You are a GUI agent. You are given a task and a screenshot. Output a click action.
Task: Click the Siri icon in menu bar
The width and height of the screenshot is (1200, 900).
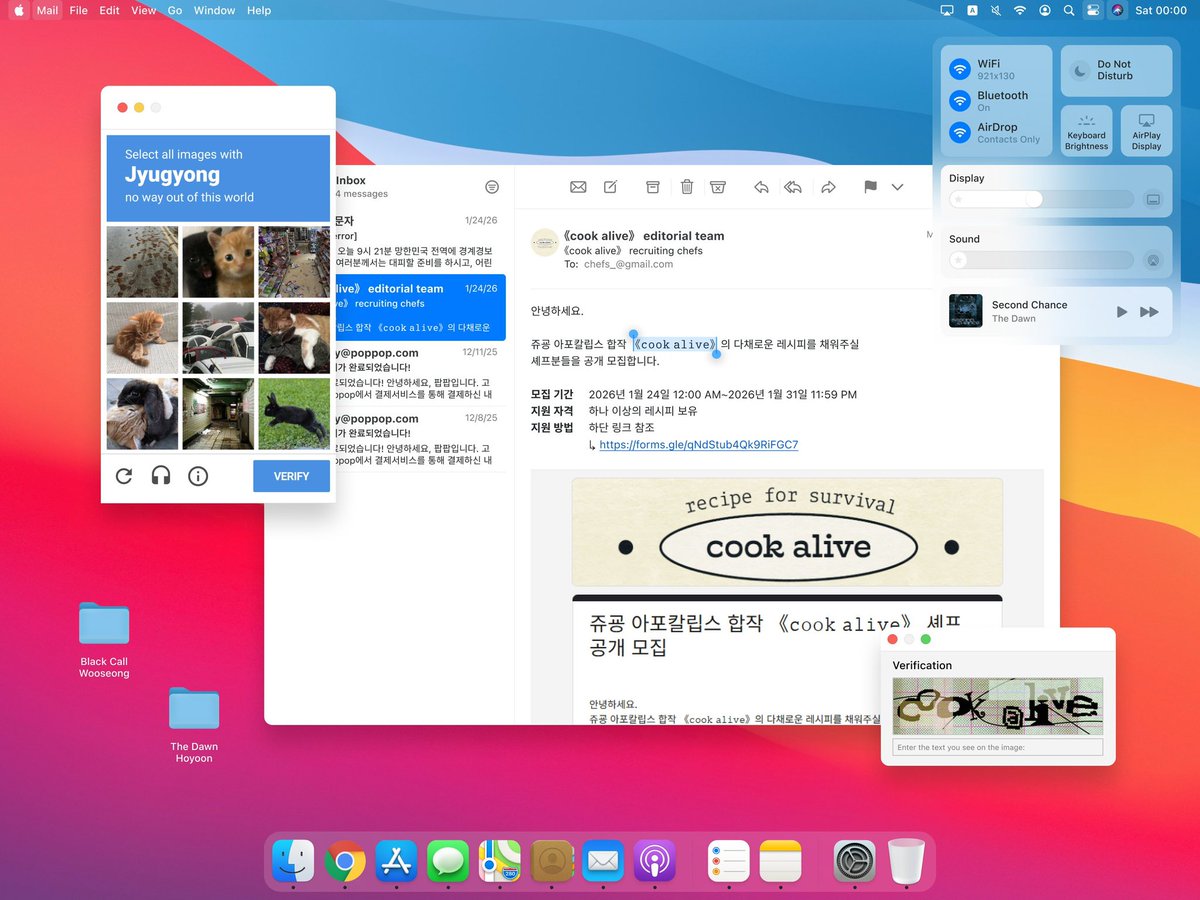(x=1117, y=10)
